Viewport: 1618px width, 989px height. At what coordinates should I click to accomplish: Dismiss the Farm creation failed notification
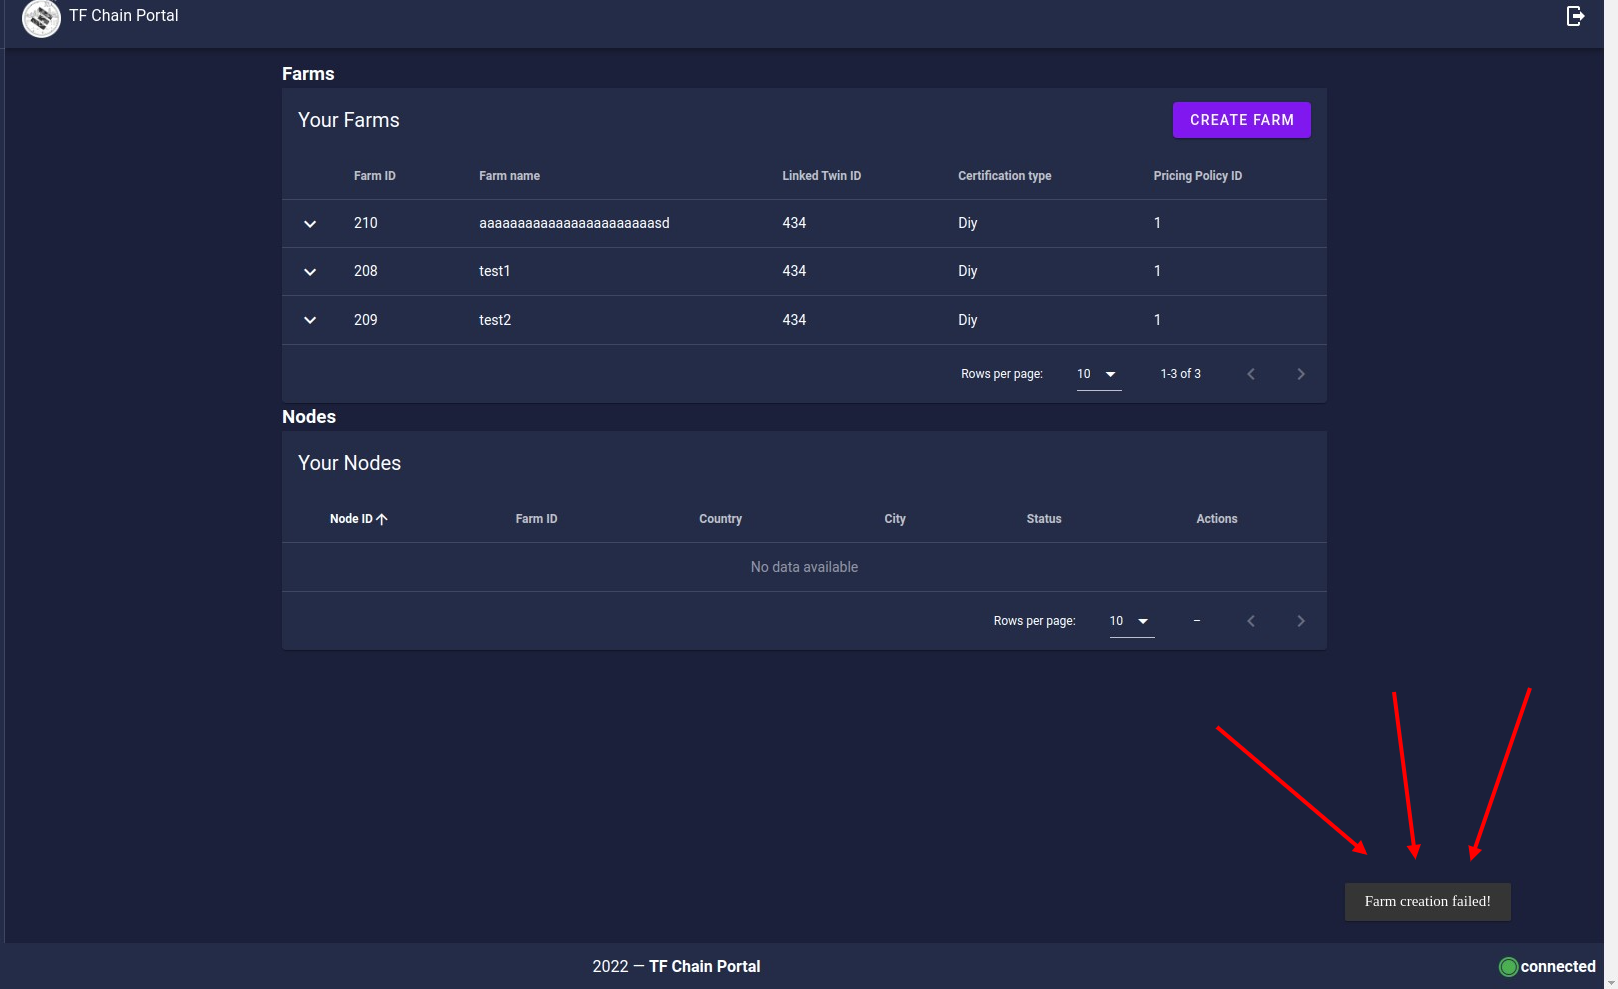coord(1427,901)
